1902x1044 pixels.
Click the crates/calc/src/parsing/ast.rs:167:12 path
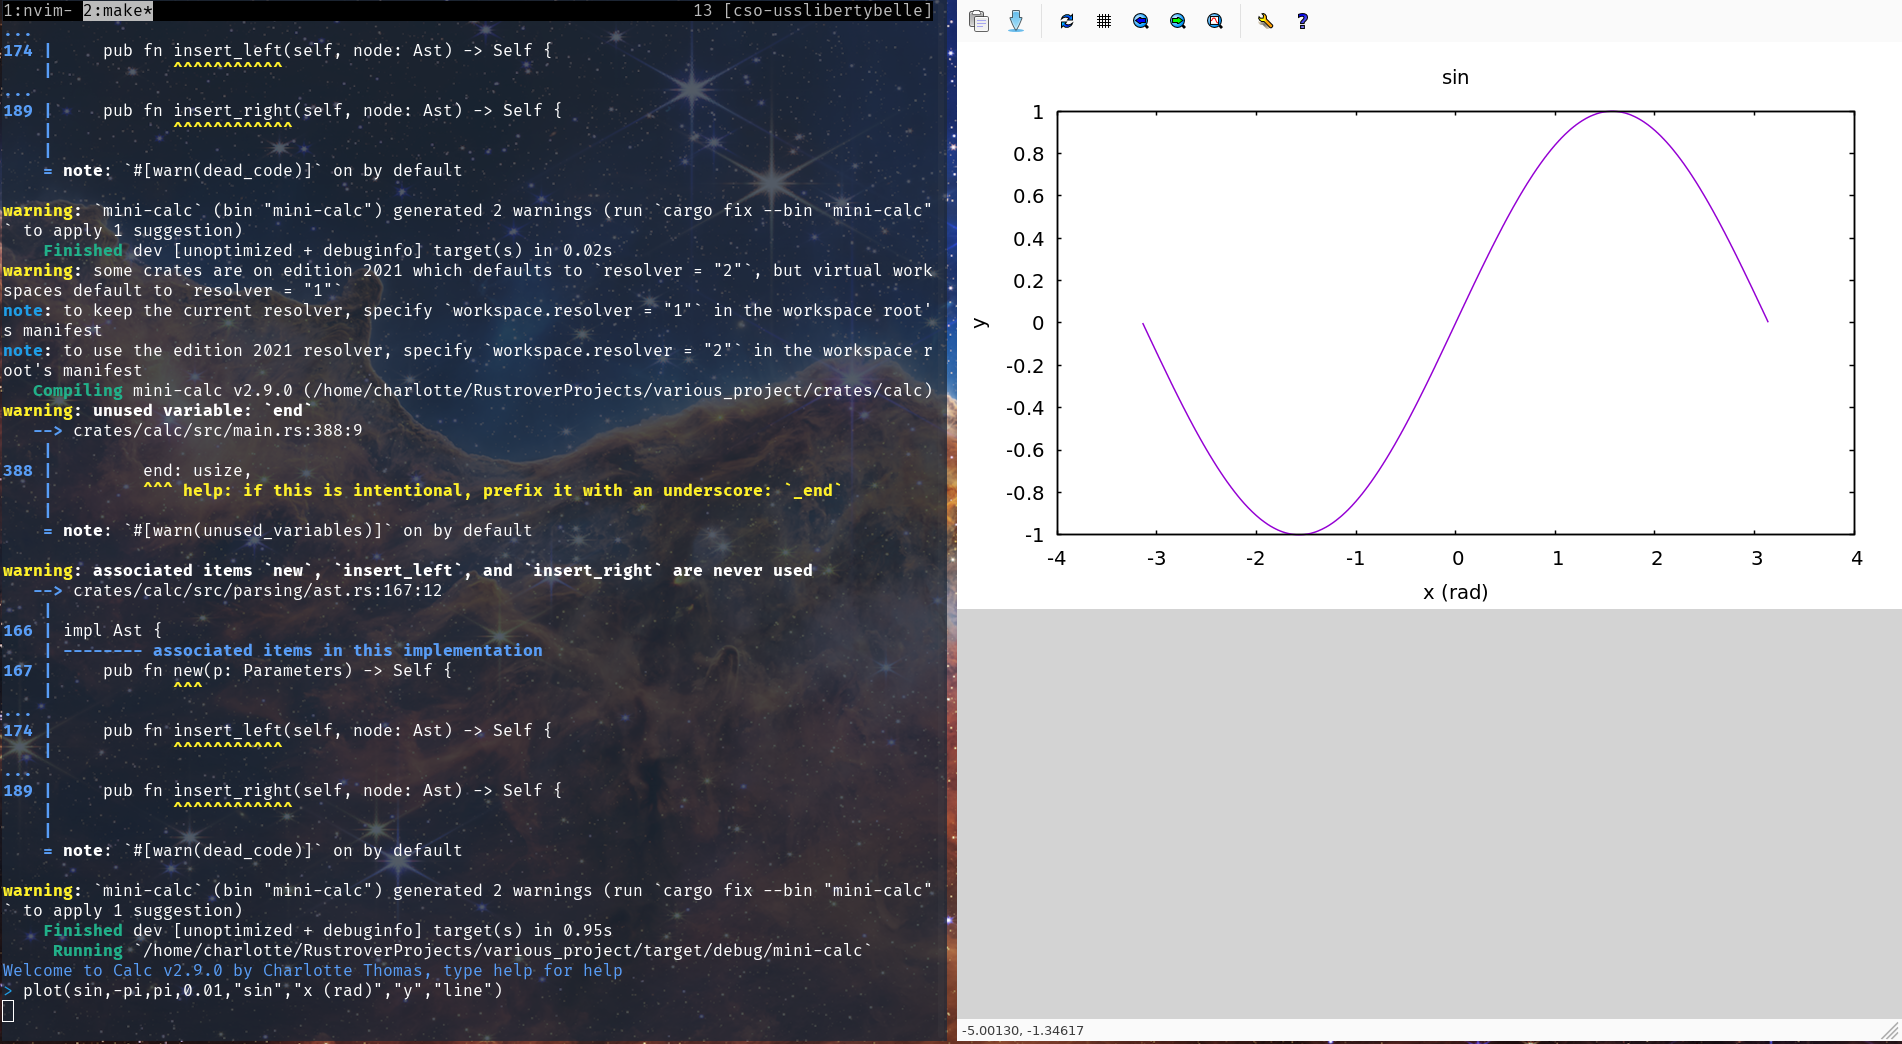257,590
